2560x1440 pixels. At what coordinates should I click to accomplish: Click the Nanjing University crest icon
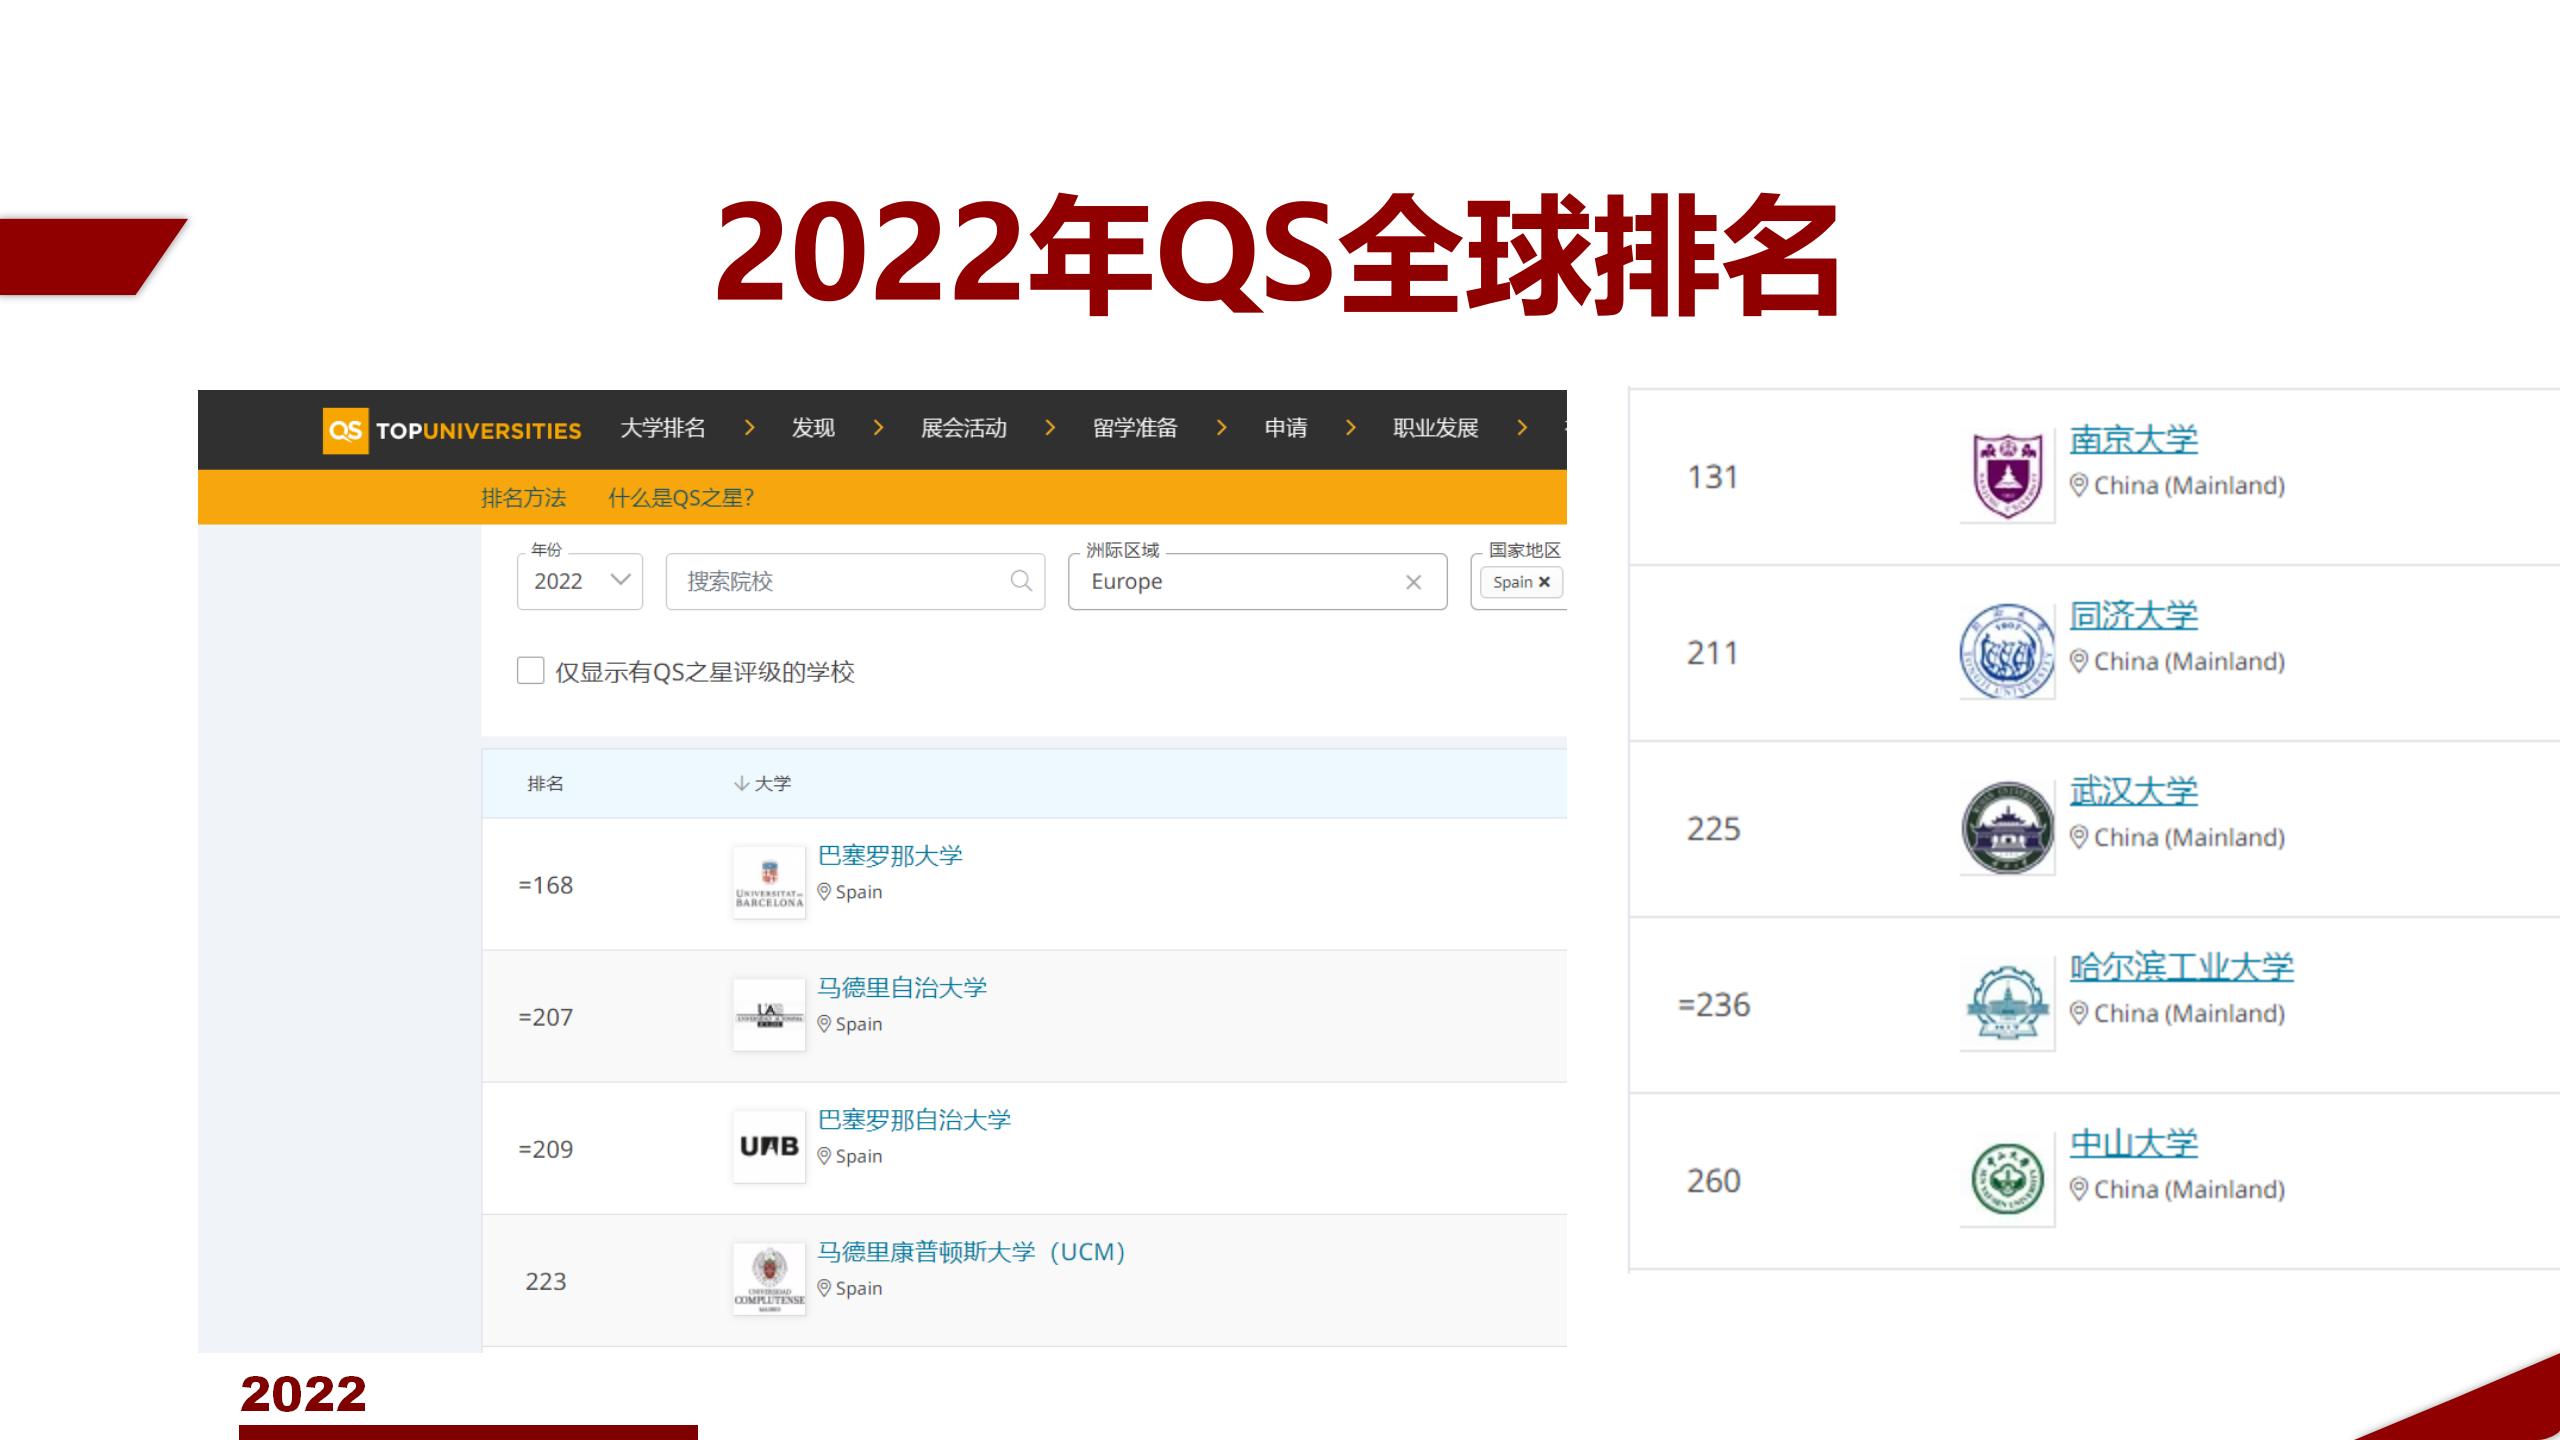click(x=2006, y=477)
